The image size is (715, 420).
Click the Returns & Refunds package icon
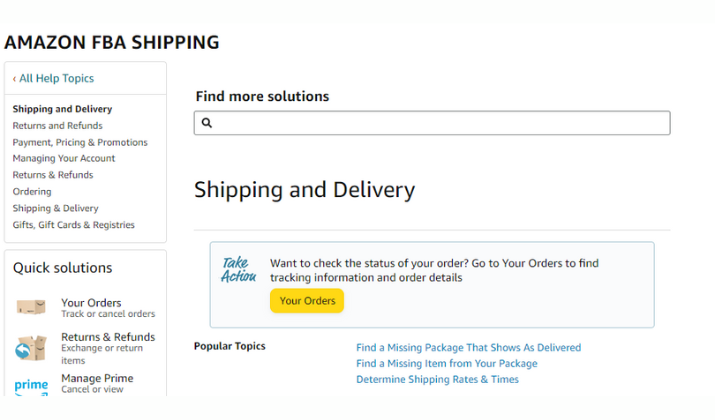tap(31, 348)
